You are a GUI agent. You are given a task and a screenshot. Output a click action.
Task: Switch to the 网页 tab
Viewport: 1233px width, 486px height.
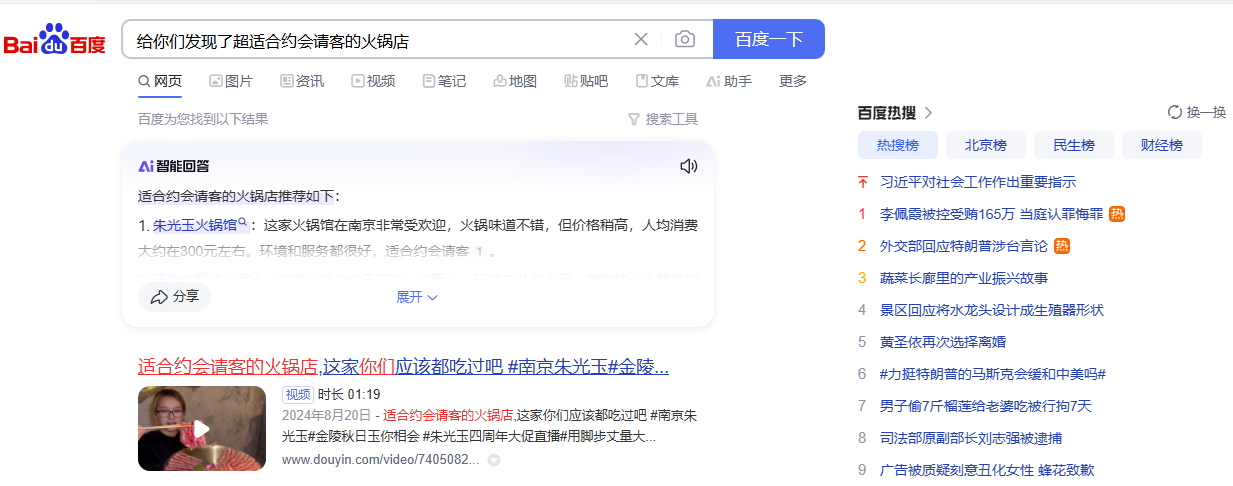click(x=160, y=81)
